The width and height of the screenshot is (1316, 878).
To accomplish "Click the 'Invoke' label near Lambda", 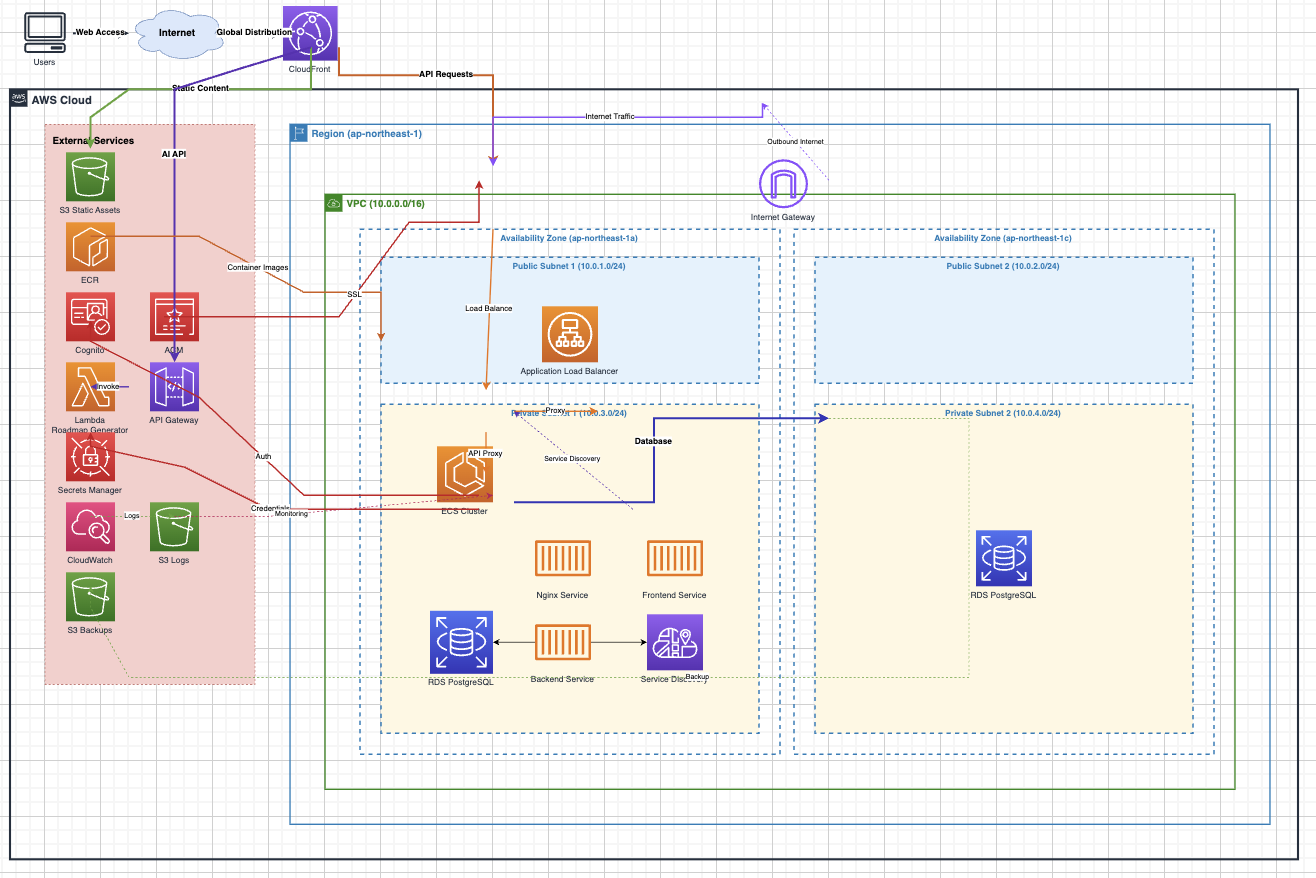I will pos(108,386).
